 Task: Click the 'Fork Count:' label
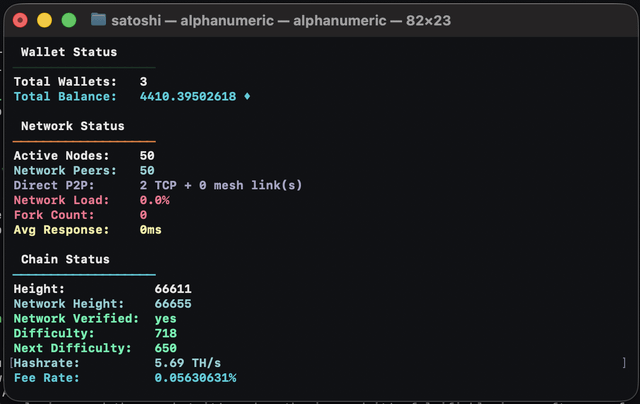[54, 215]
